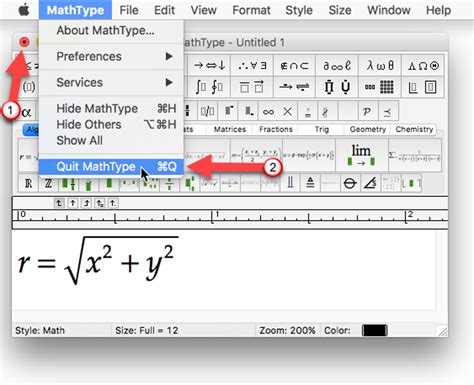Open the Apple menu

(x=24, y=10)
